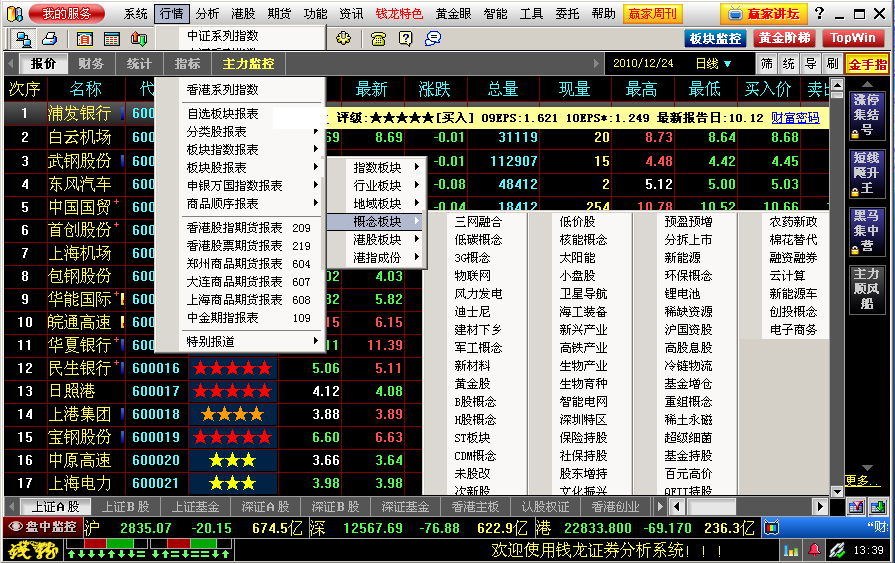Click the TV icon beside 赢家讲坛

(x=735, y=13)
